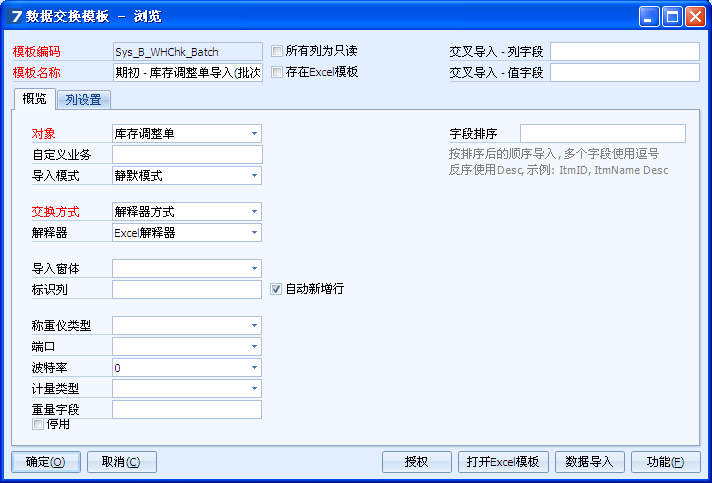
Task: Expand the 对象 dropdown
Action: point(254,133)
